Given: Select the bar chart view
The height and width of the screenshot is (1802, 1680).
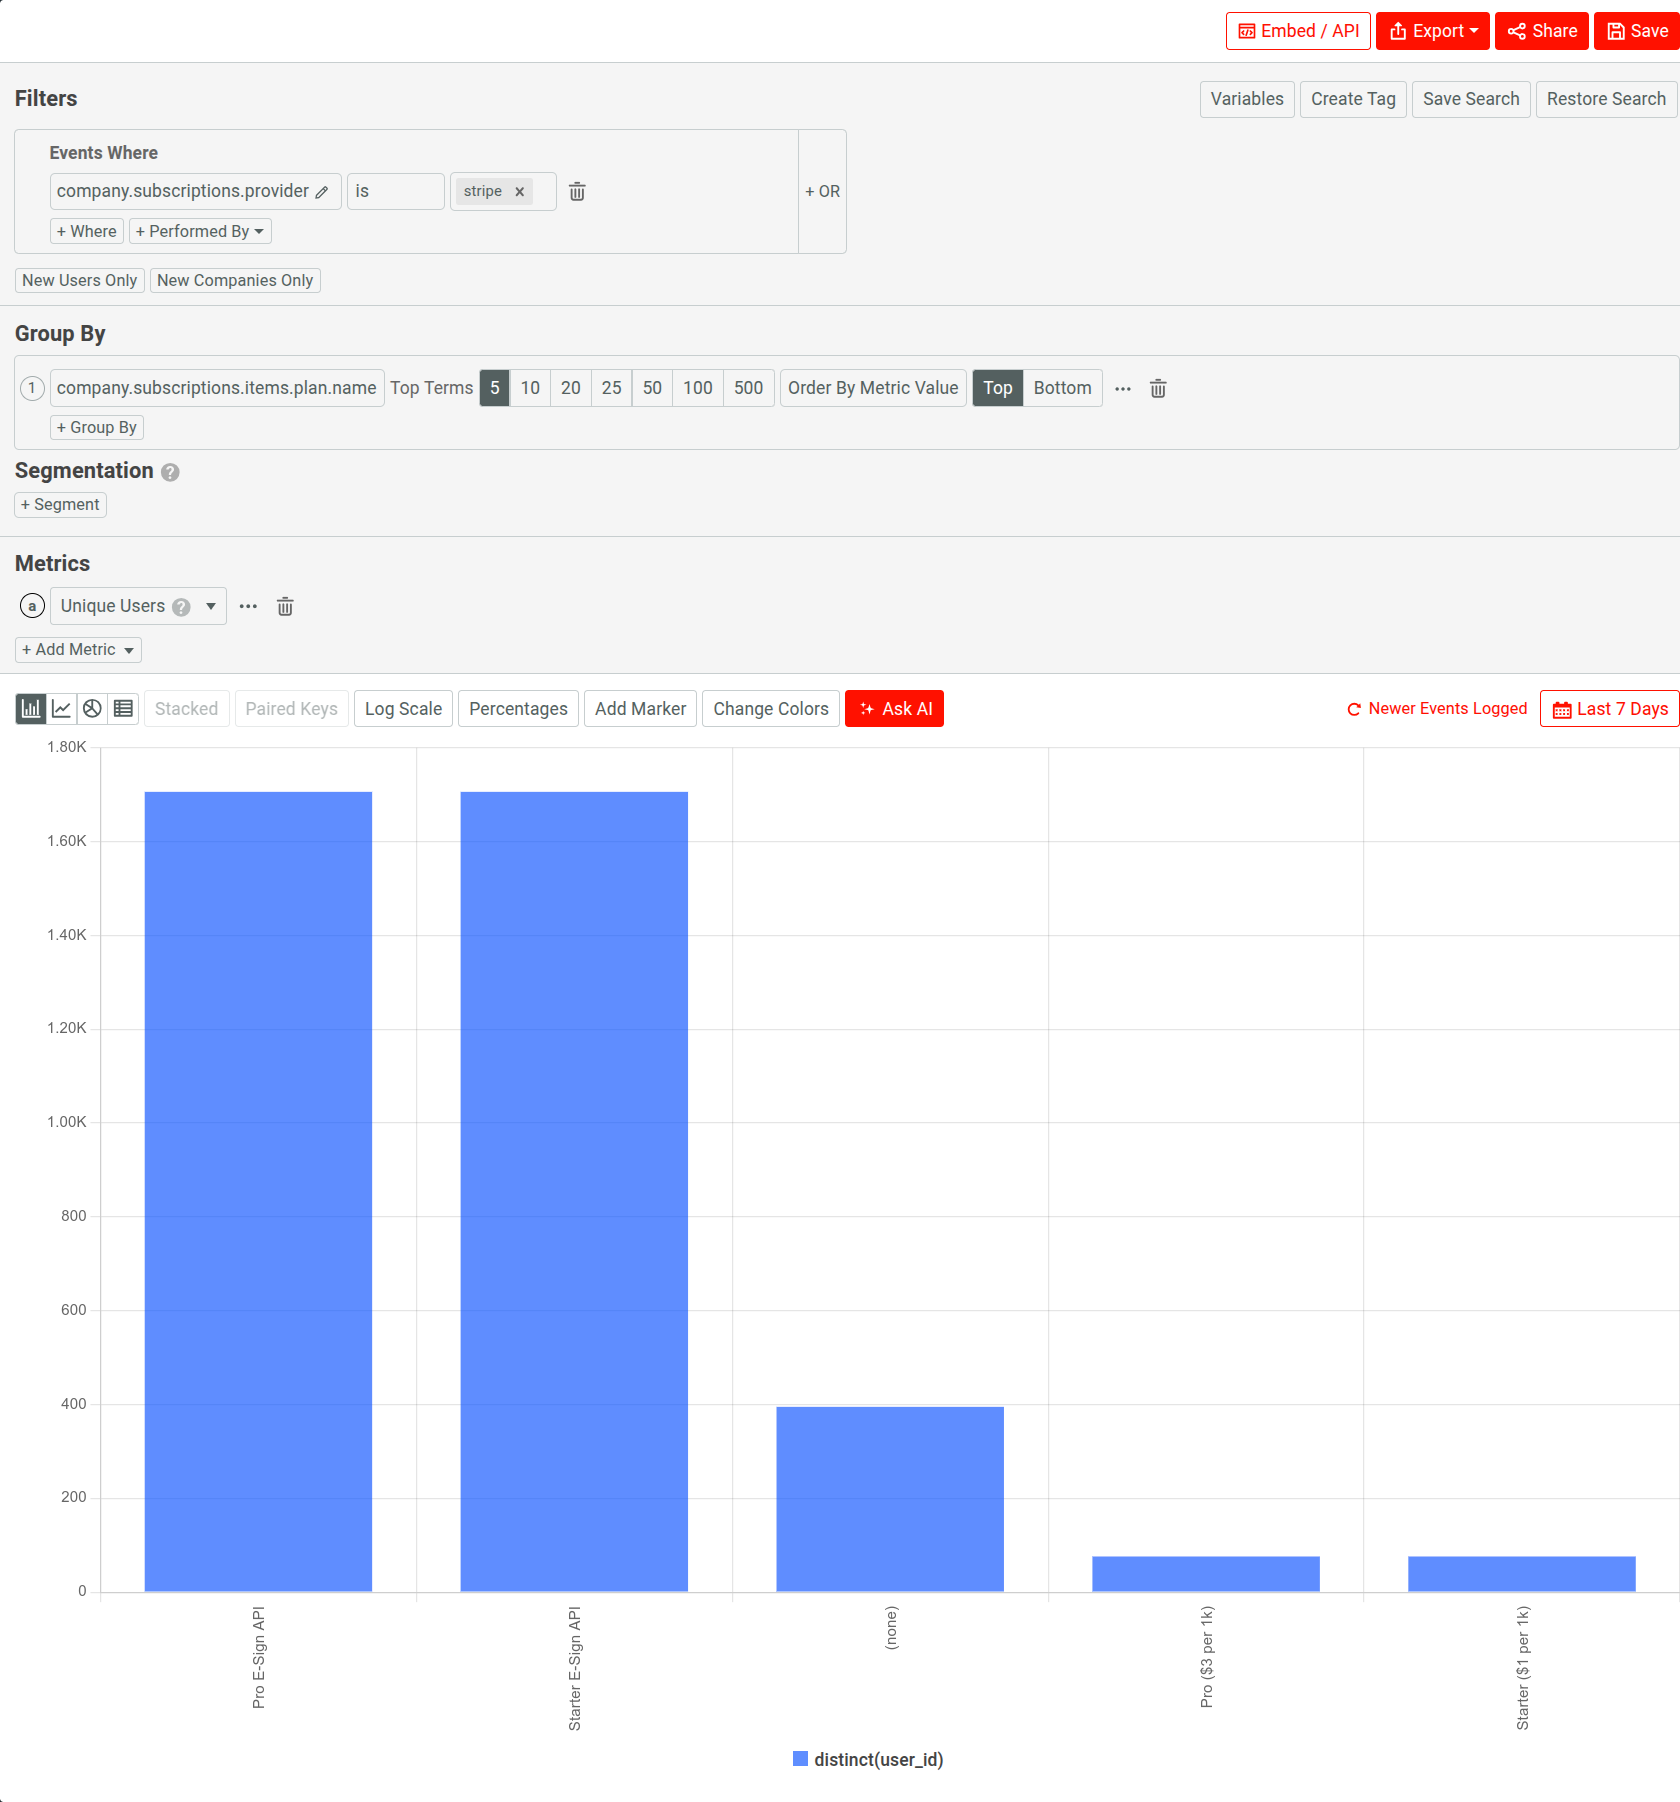Looking at the screenshot, I should [30, 708].
